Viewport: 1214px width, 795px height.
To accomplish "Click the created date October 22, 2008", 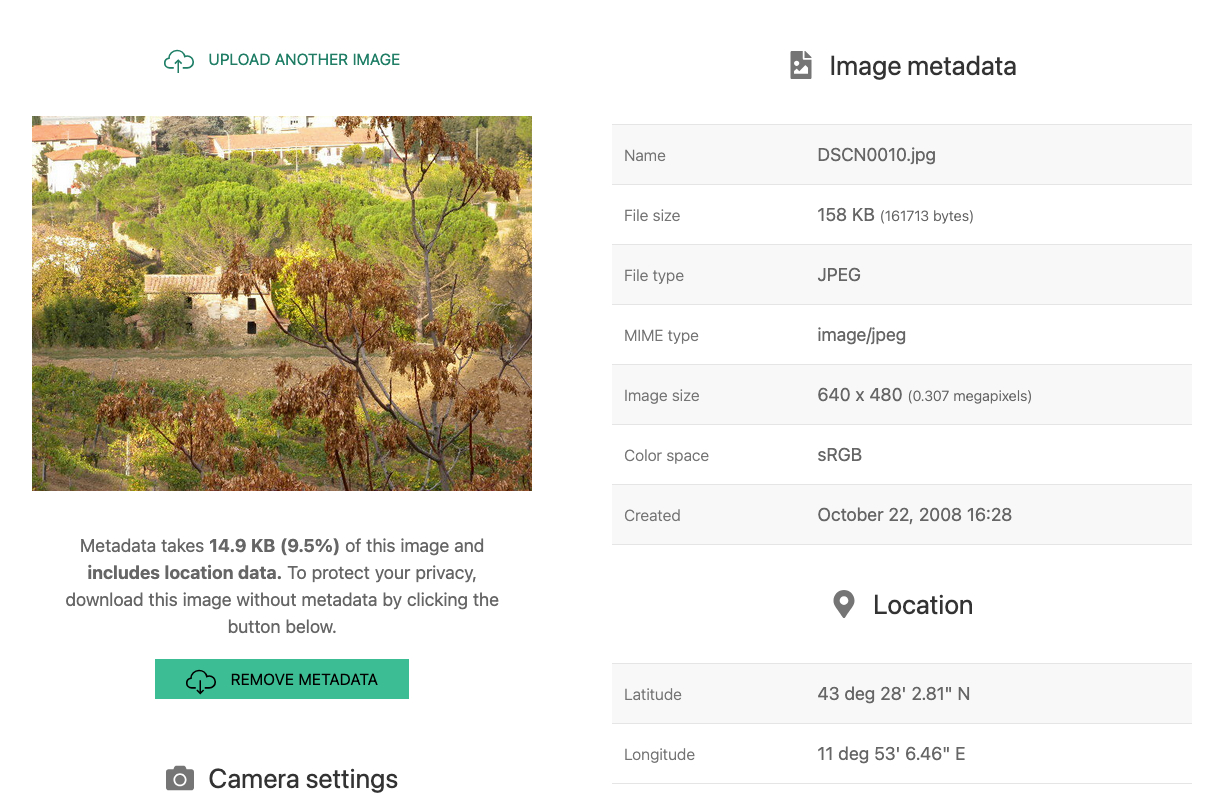I will point(914,515).
